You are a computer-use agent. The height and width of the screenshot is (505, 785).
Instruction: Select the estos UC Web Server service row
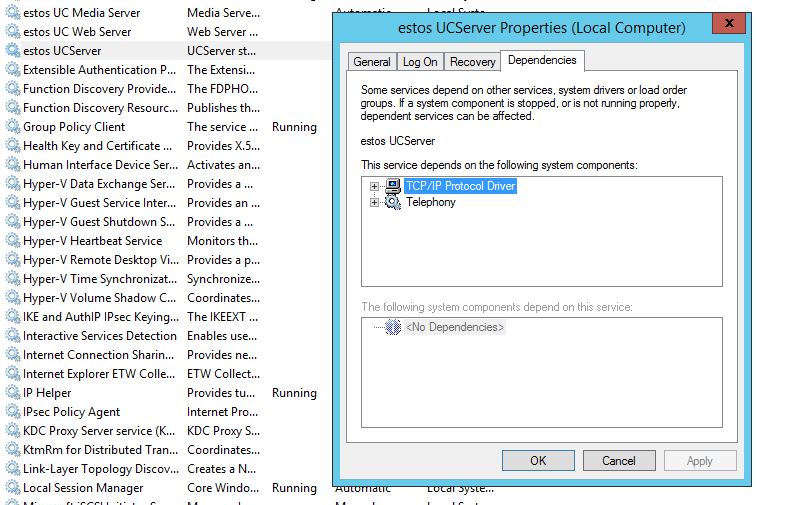(x=77, y=32)
